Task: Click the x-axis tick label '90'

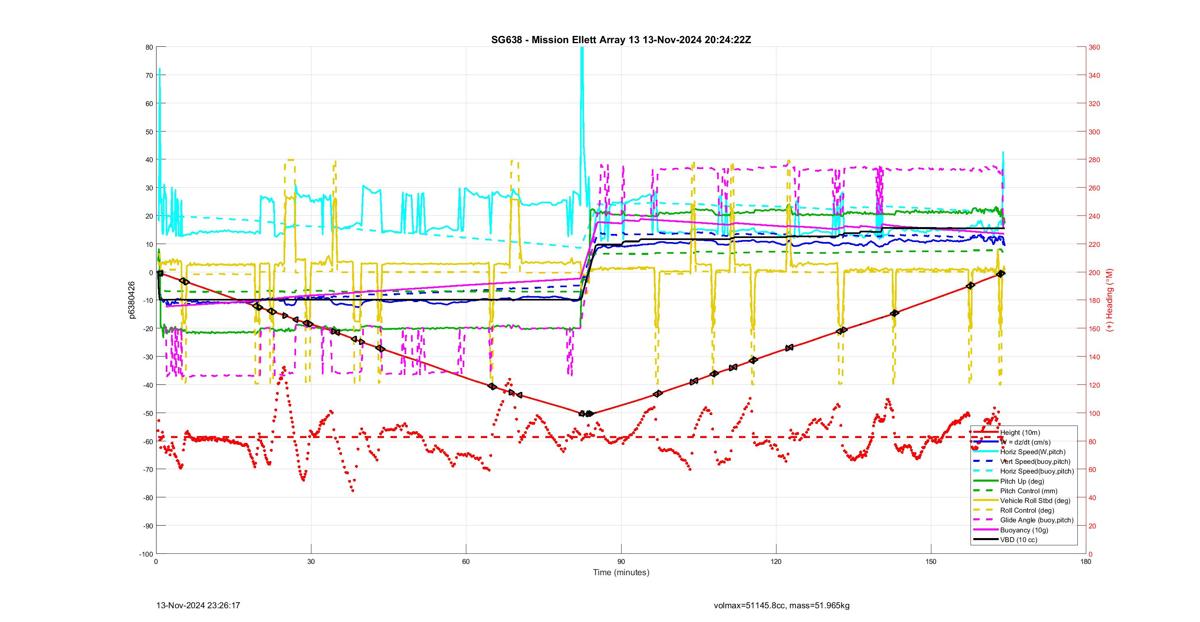Action: point(620,561)
